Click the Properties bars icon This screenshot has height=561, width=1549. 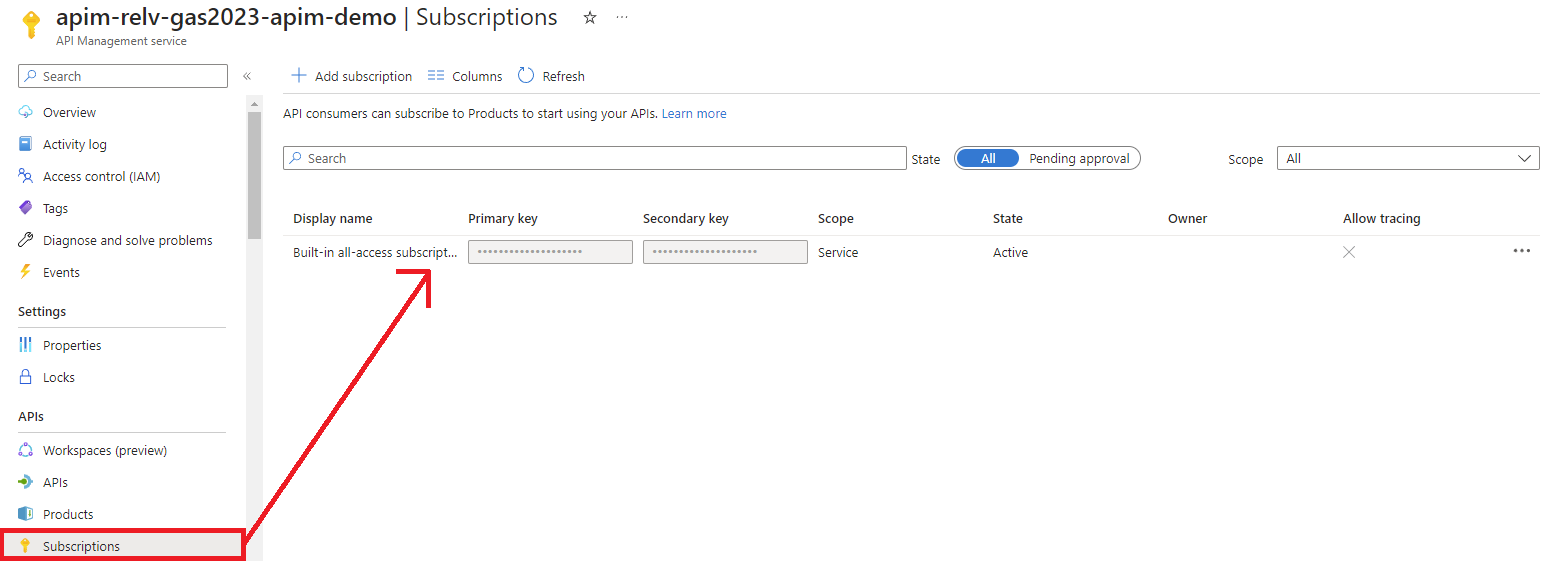point(26,345)
